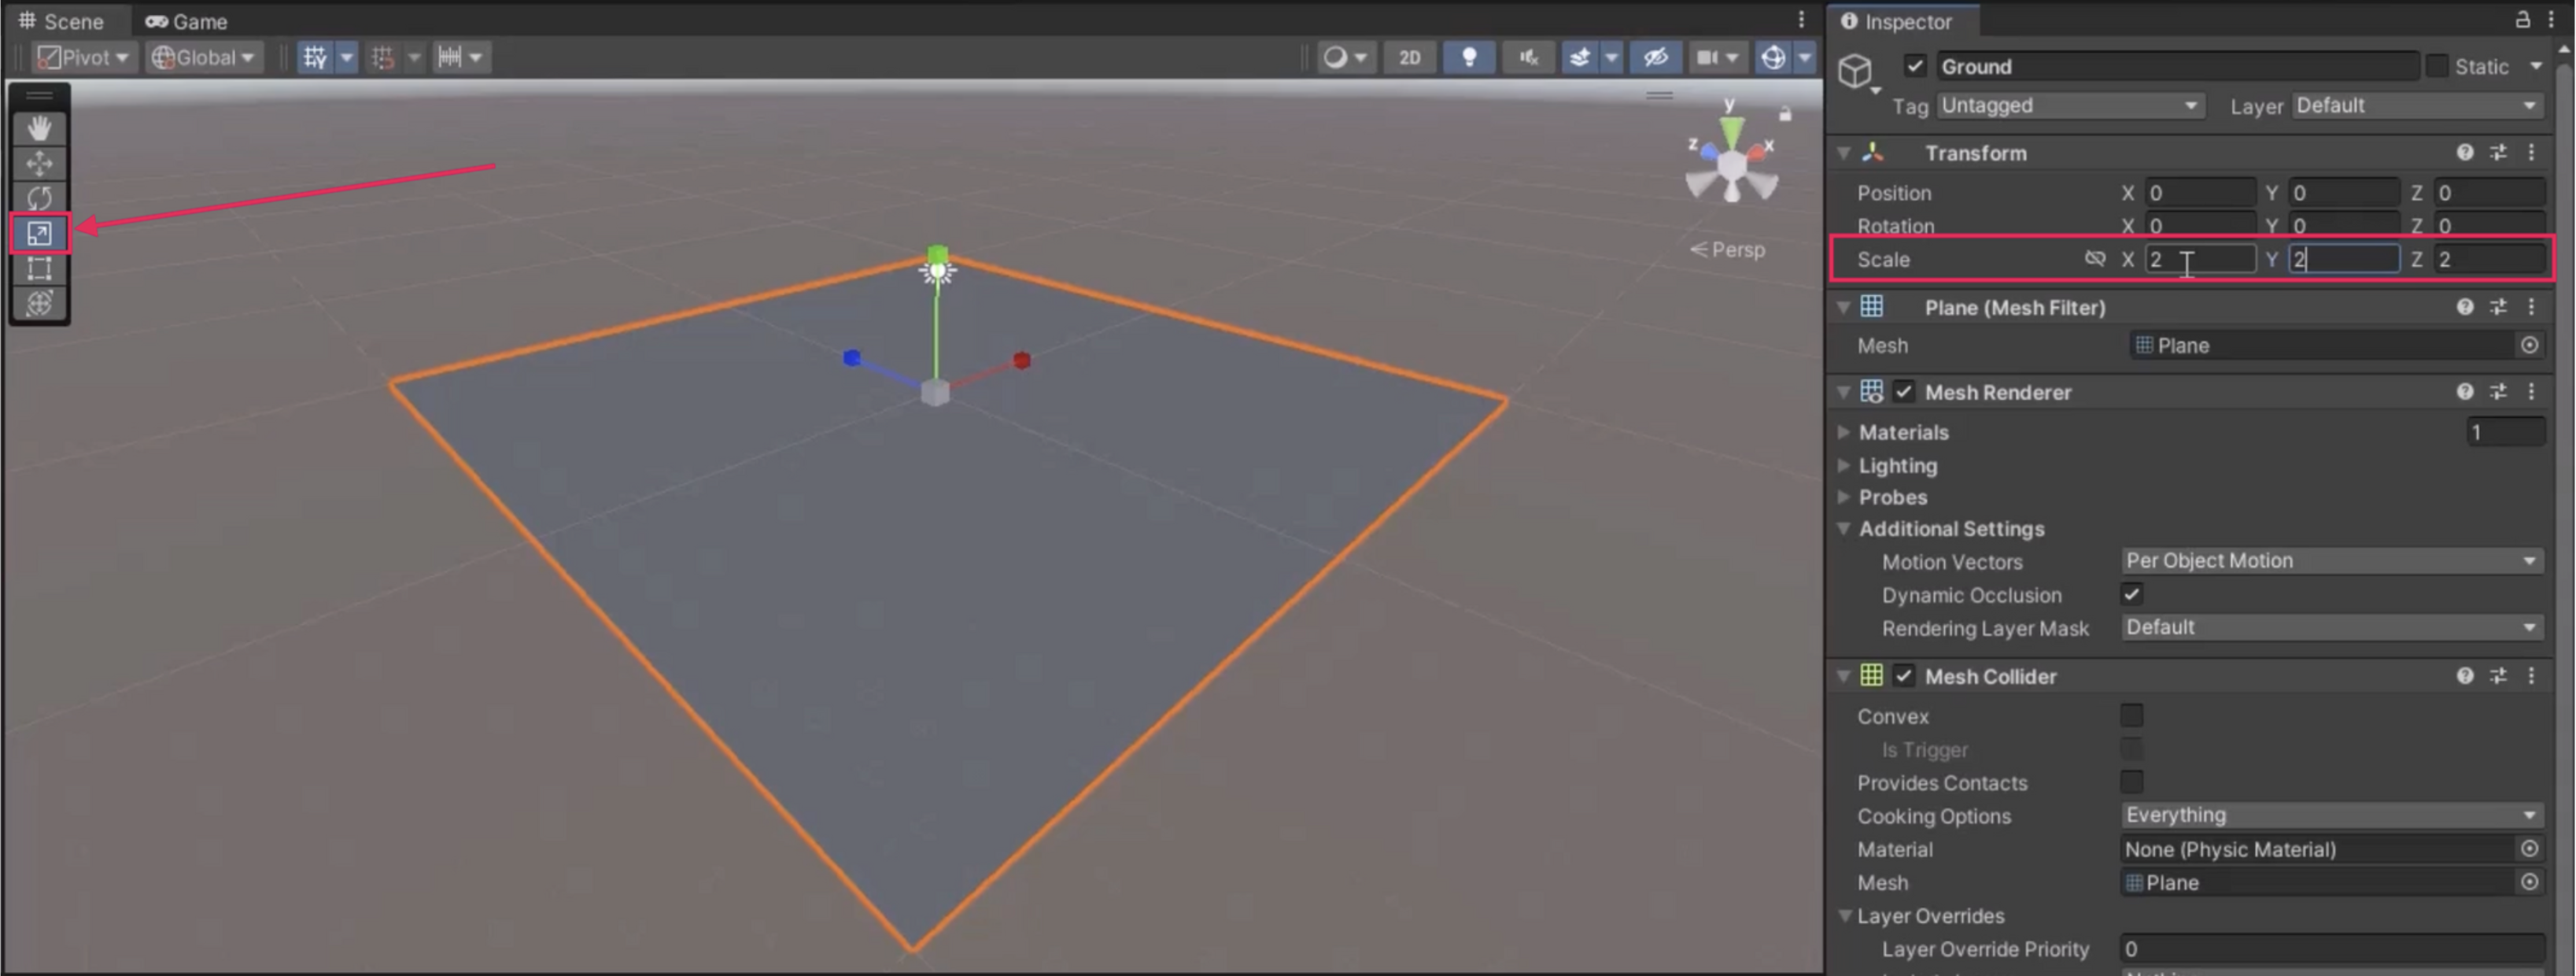Toggle the Dynamic Occlusion checkbox
Screen dimensions: 2576x976
tap(2132, 594)
